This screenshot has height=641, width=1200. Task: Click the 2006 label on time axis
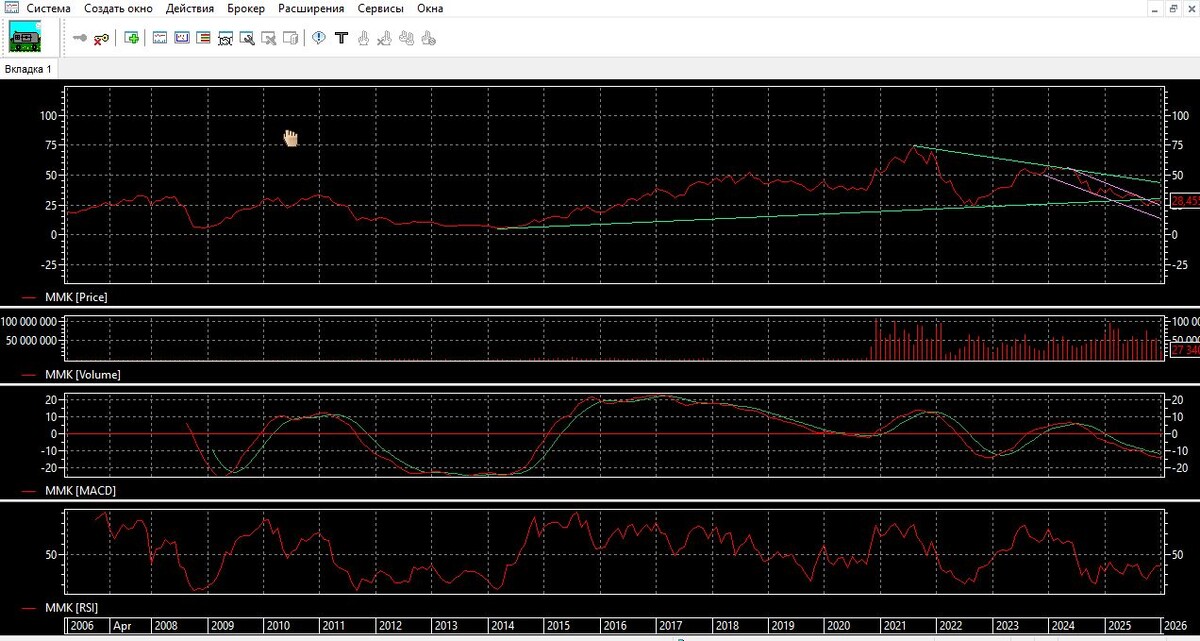82,626
